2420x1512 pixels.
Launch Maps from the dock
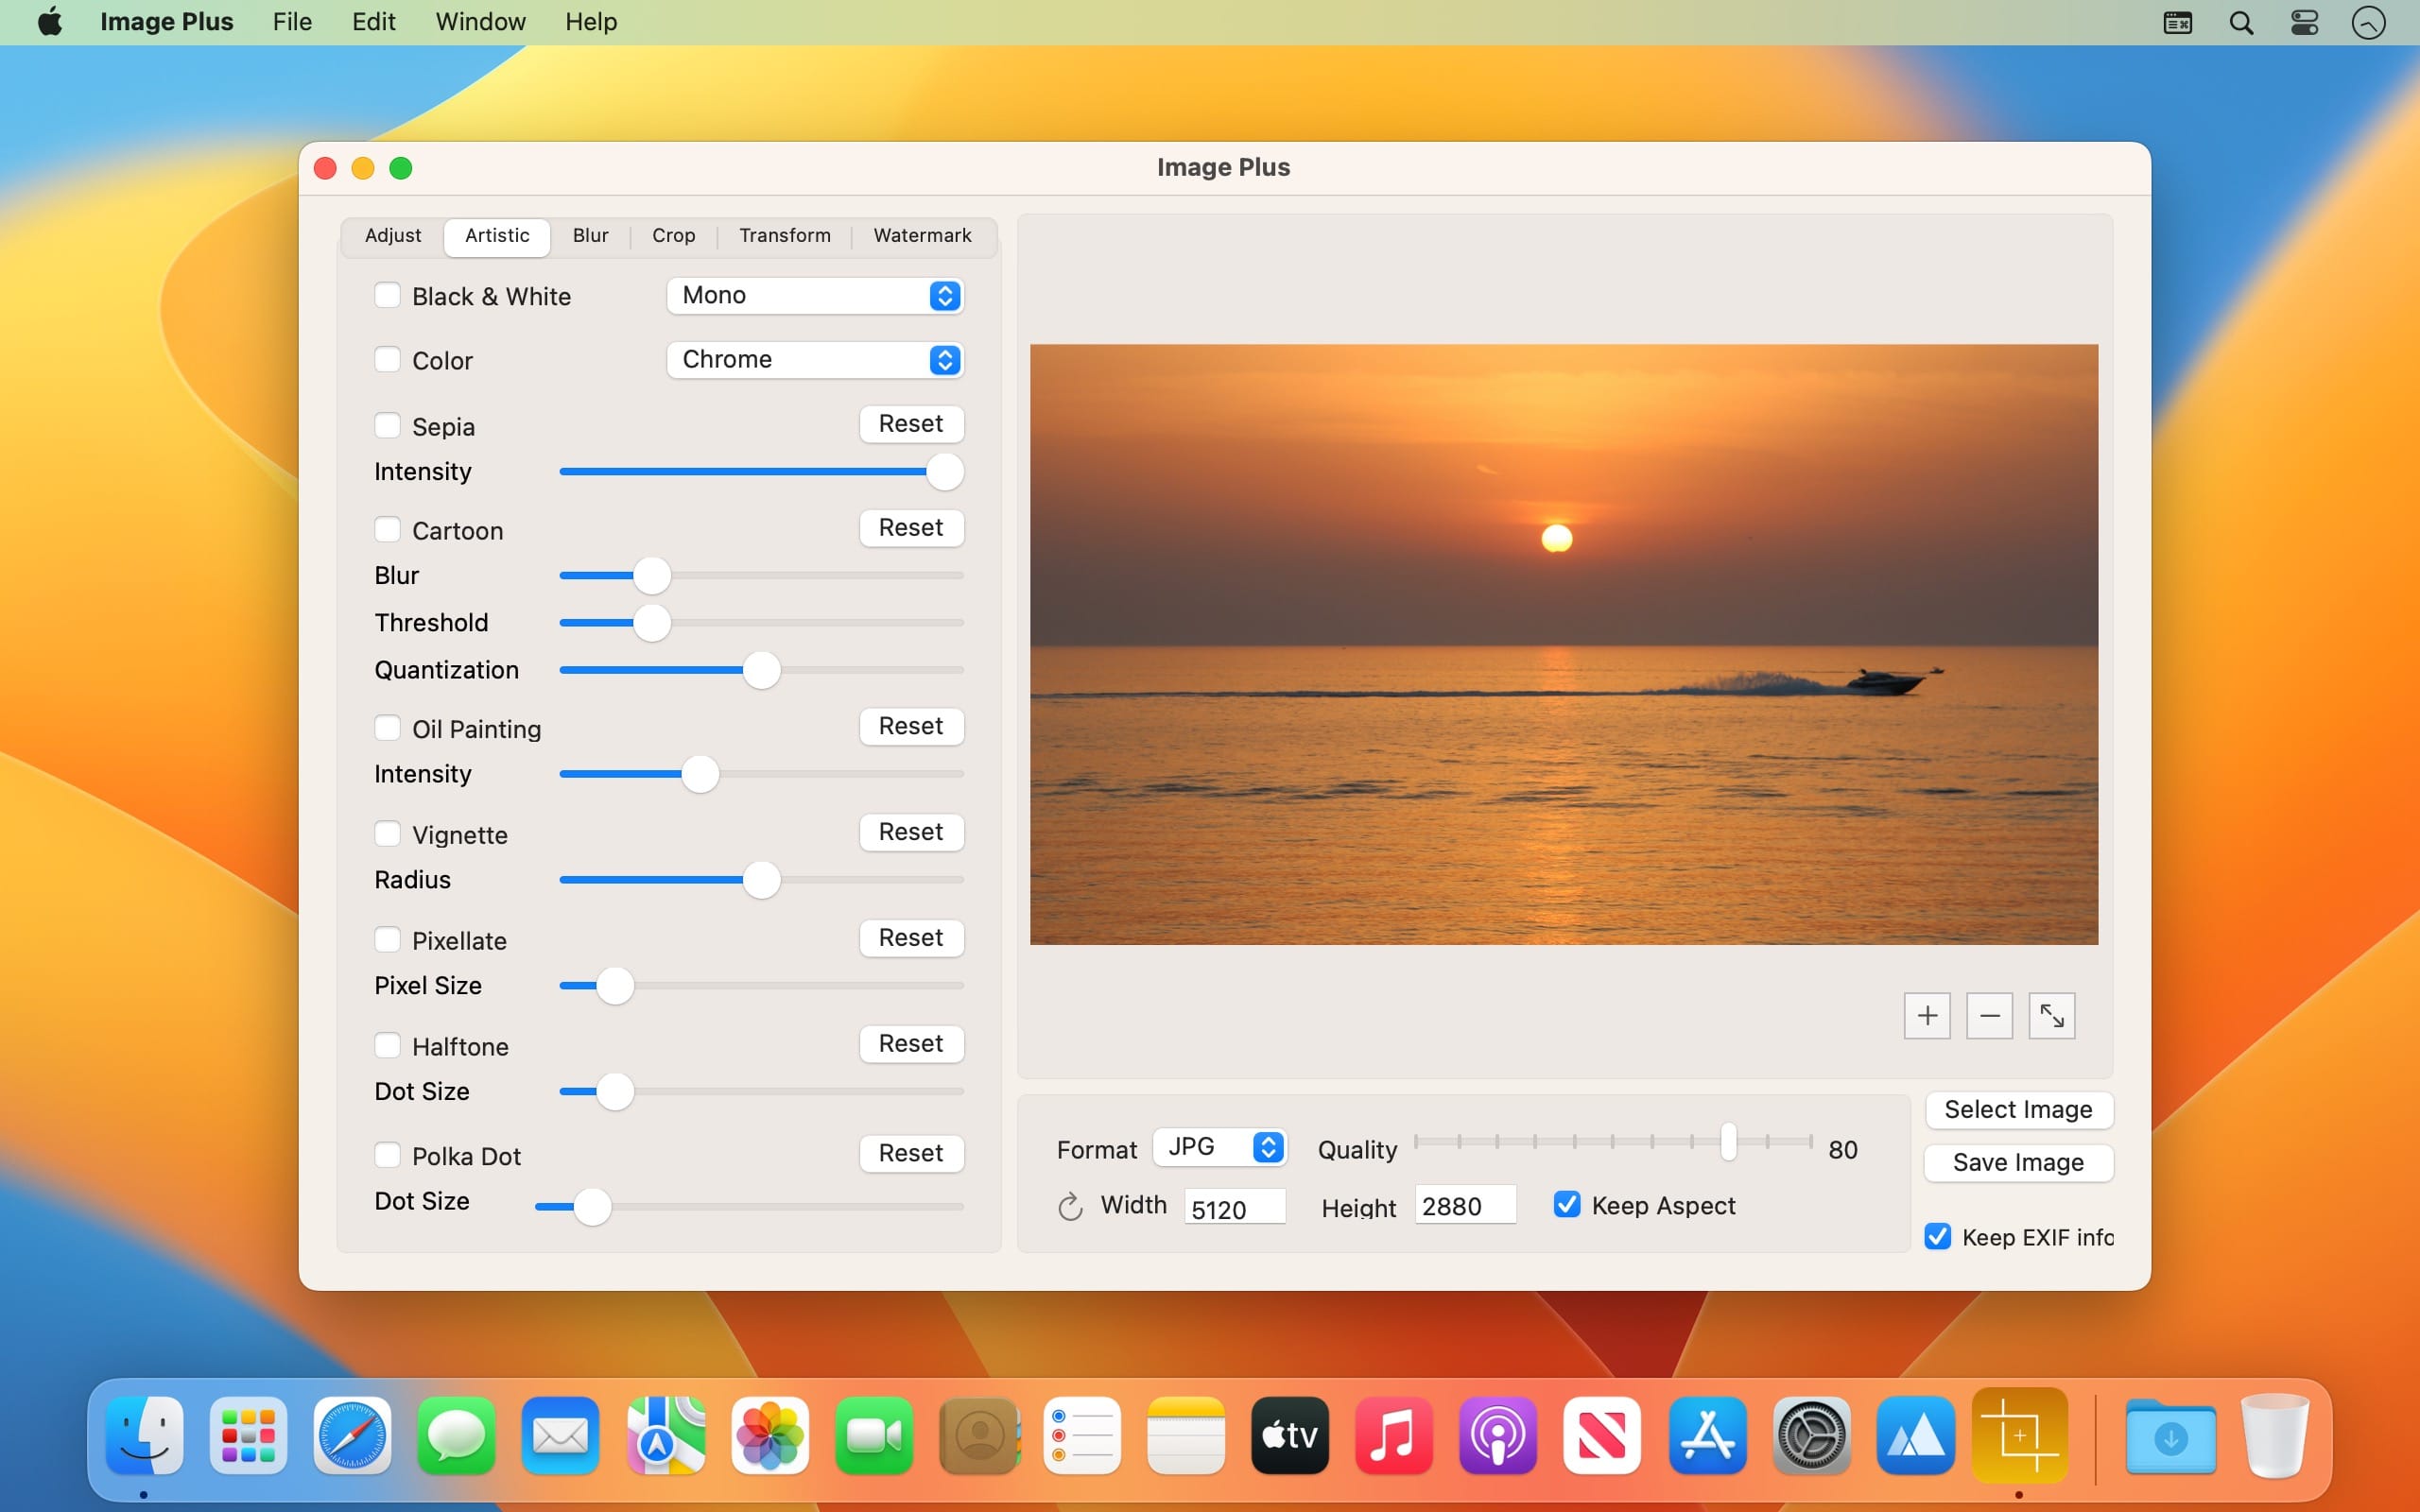click(665, 1436)
